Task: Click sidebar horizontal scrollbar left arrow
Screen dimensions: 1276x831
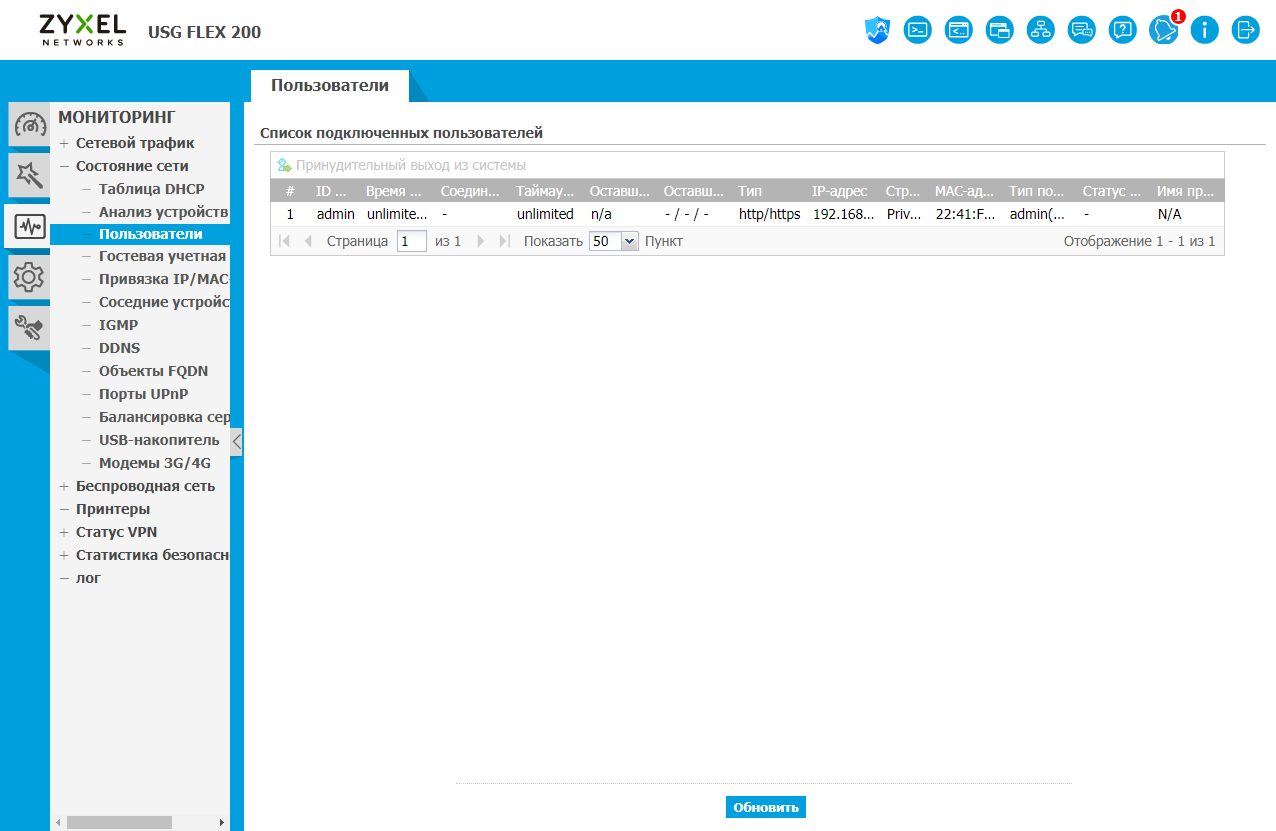Action: coord(58,822)
